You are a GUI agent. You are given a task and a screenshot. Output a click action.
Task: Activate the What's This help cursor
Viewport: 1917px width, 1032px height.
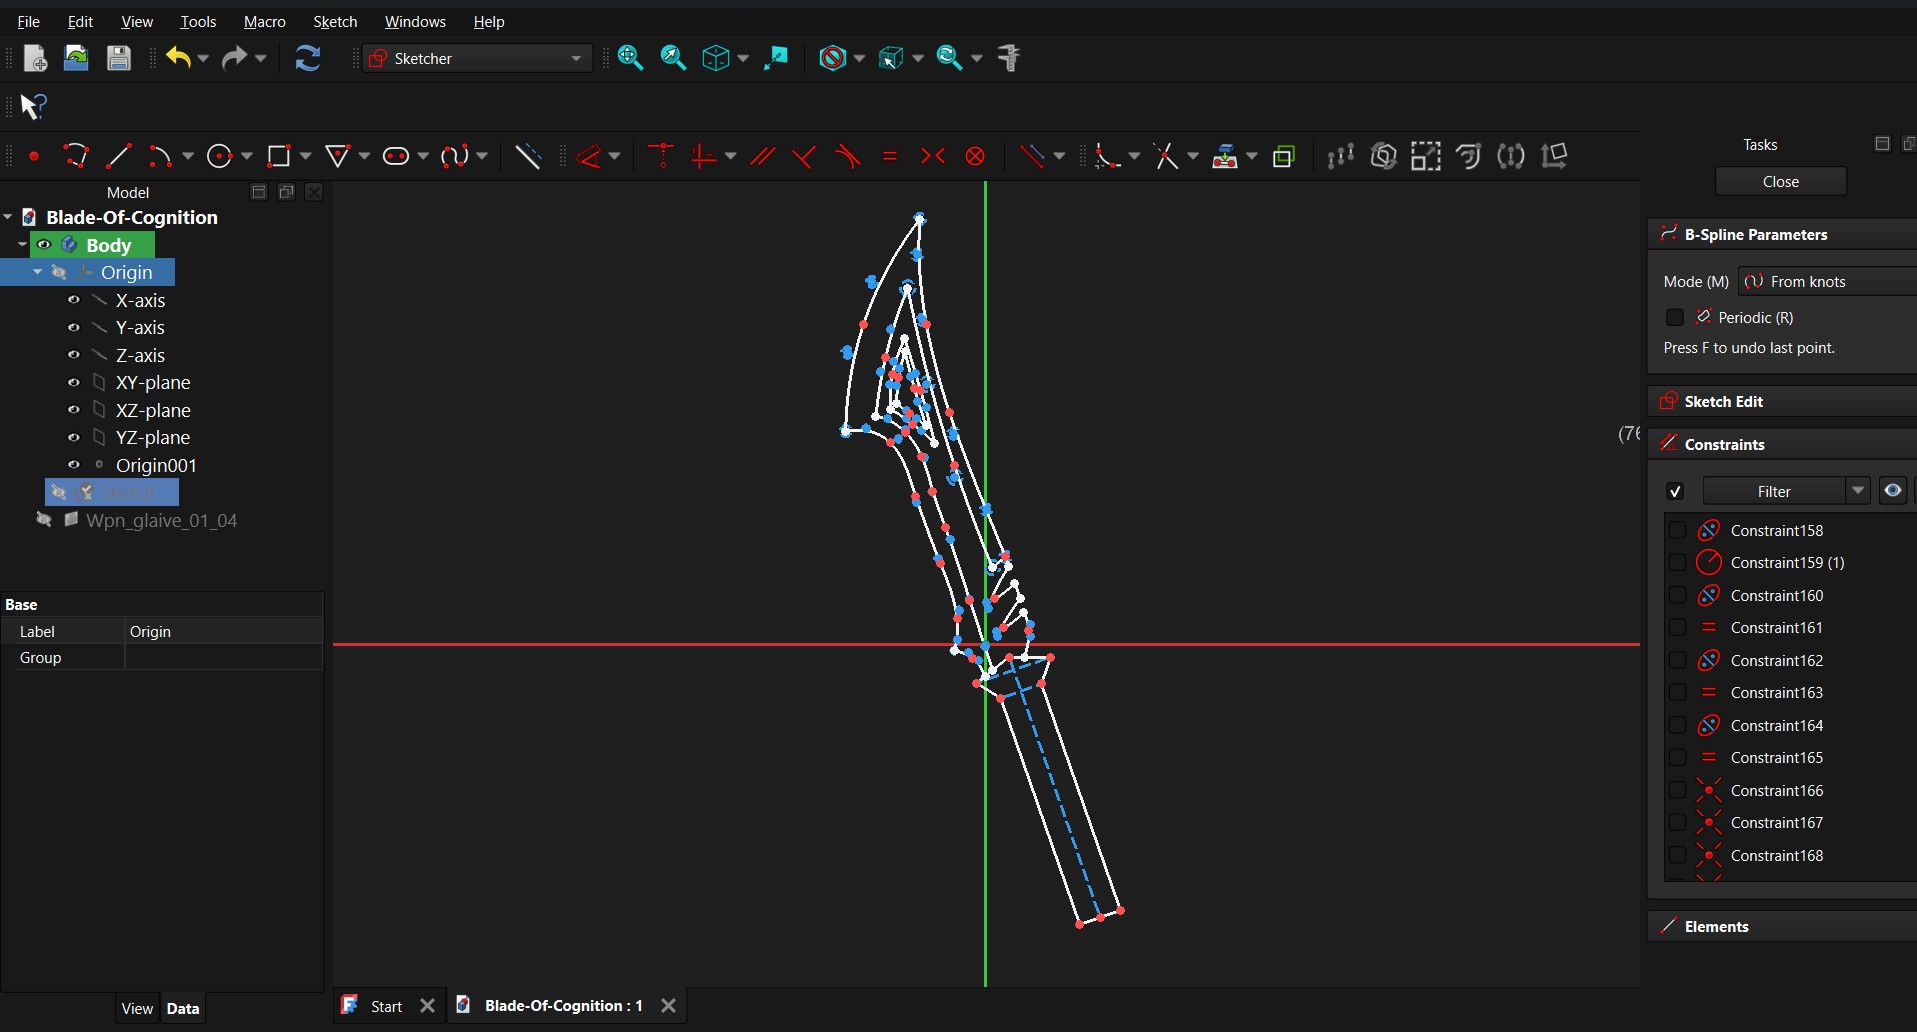pos(33,106)
